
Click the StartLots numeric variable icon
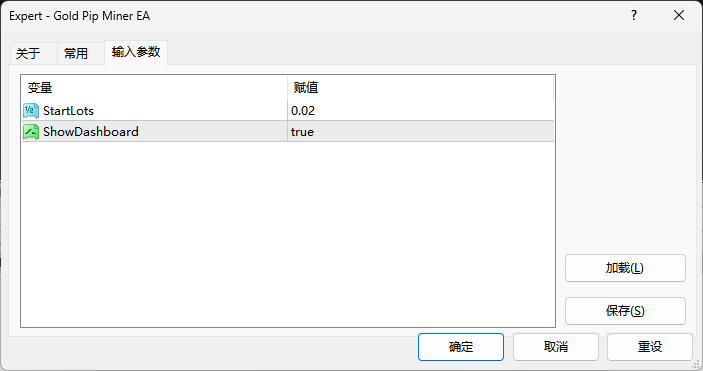(31, 110)
